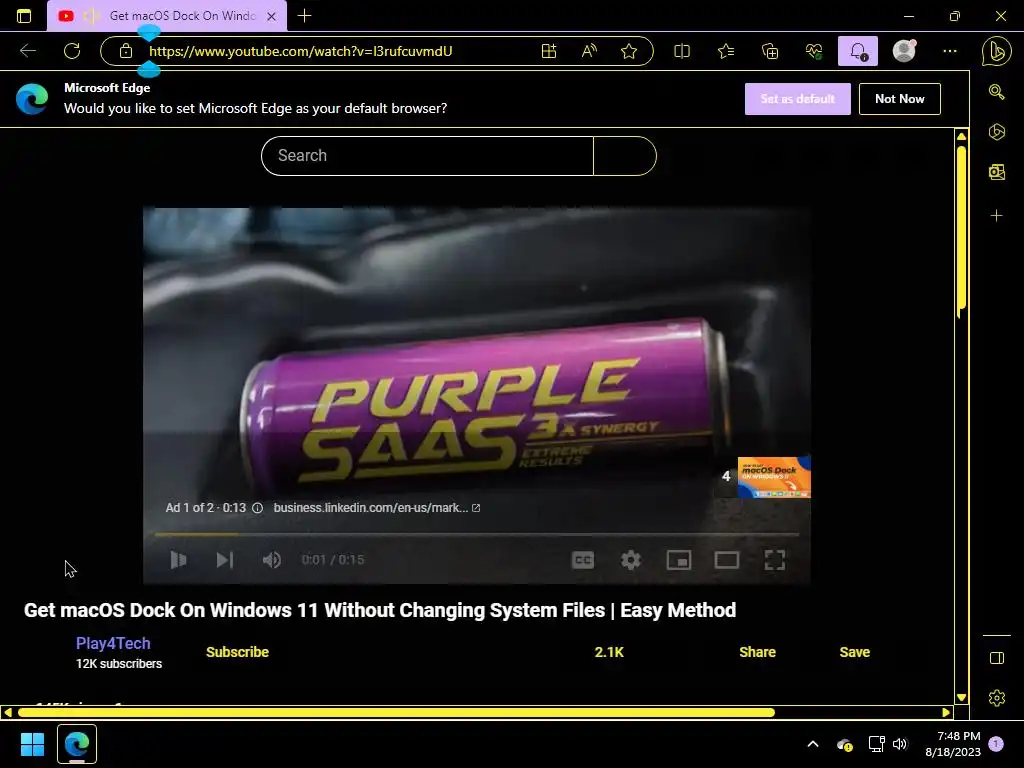This screenshot has width=1024, height=768.
Task: Open the Favorites list
Action: pos(726,51)
